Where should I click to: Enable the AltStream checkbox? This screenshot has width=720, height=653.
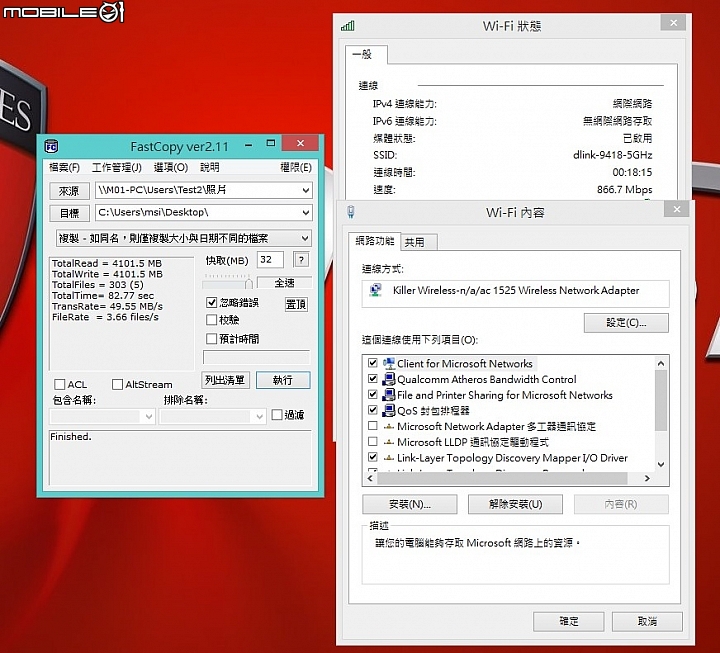(118, 384)
